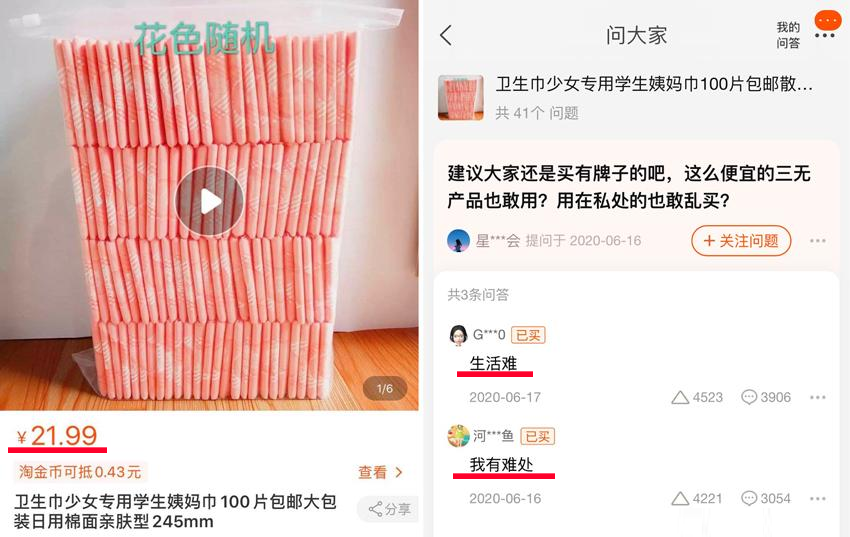Tap the 1/6 image counter

(x=385, y=389)
